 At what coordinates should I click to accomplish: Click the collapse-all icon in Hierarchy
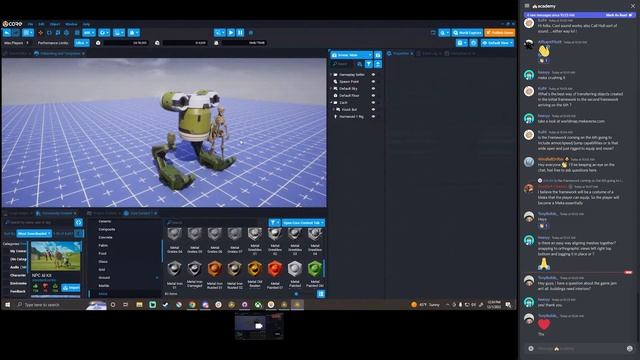[x=378, y=64]
